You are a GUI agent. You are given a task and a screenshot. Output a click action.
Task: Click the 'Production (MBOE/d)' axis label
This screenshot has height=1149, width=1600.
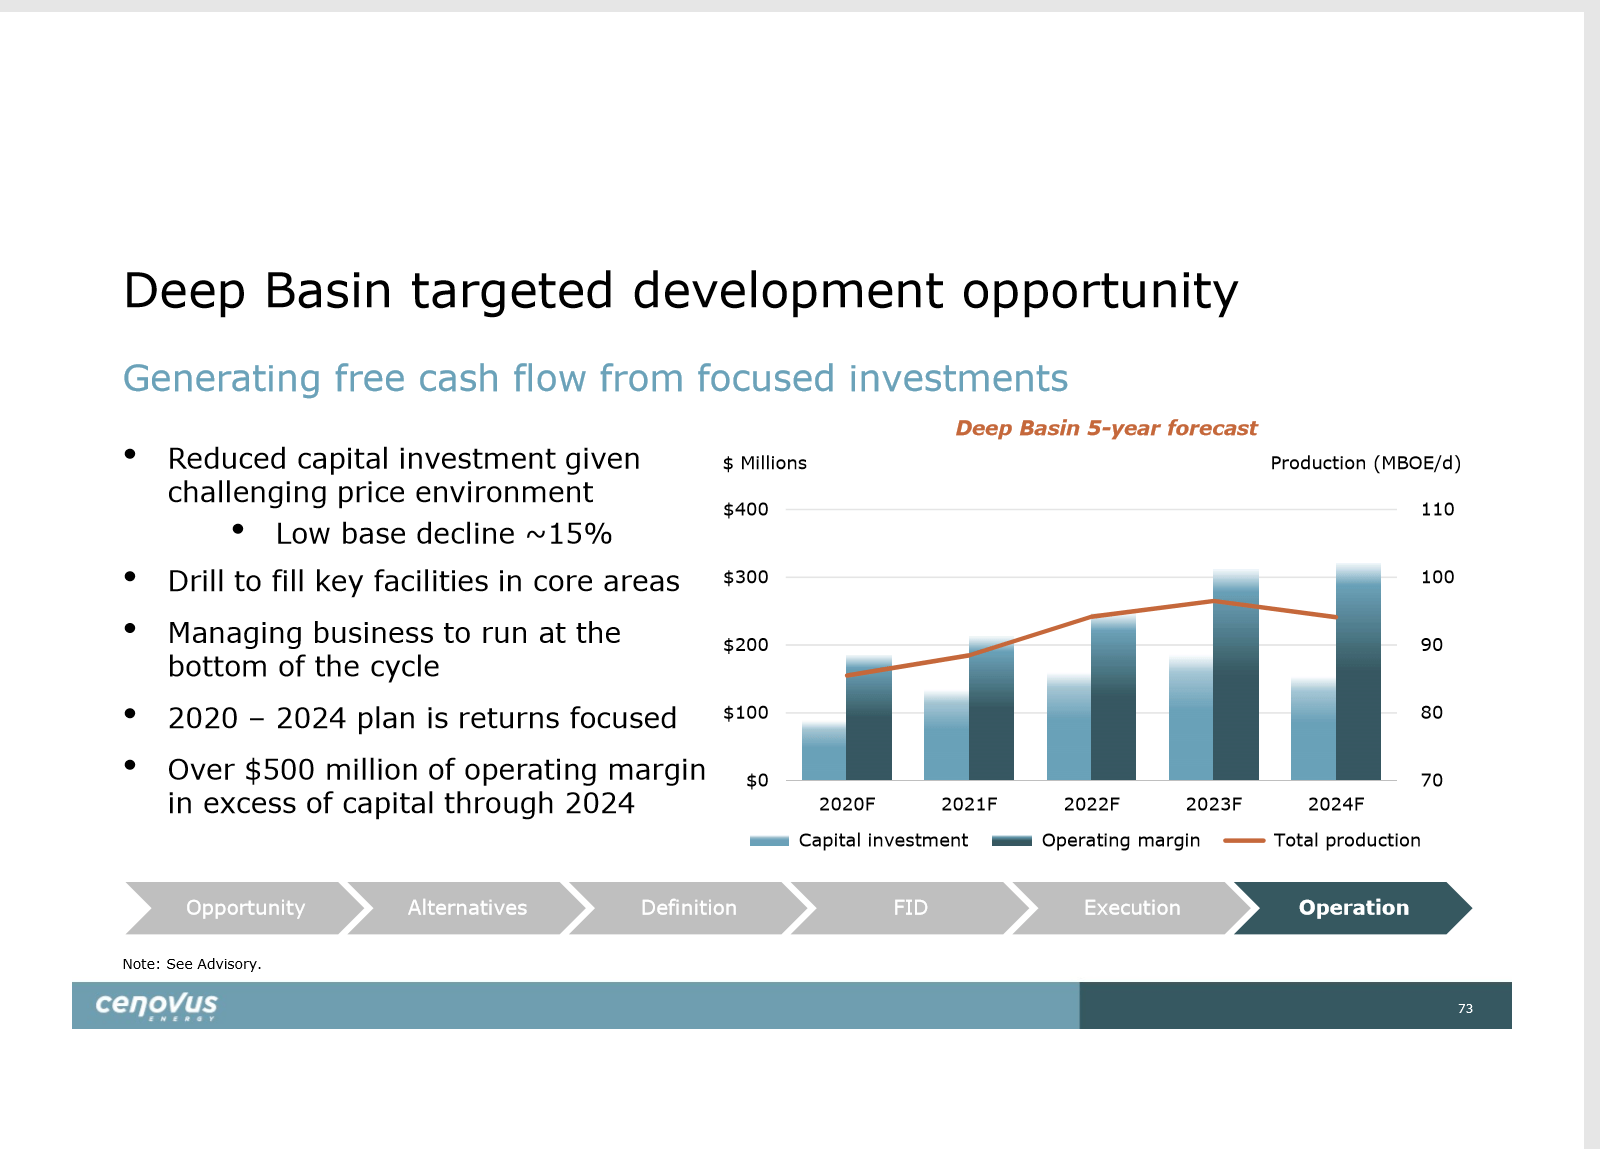tap(1365, 463)
